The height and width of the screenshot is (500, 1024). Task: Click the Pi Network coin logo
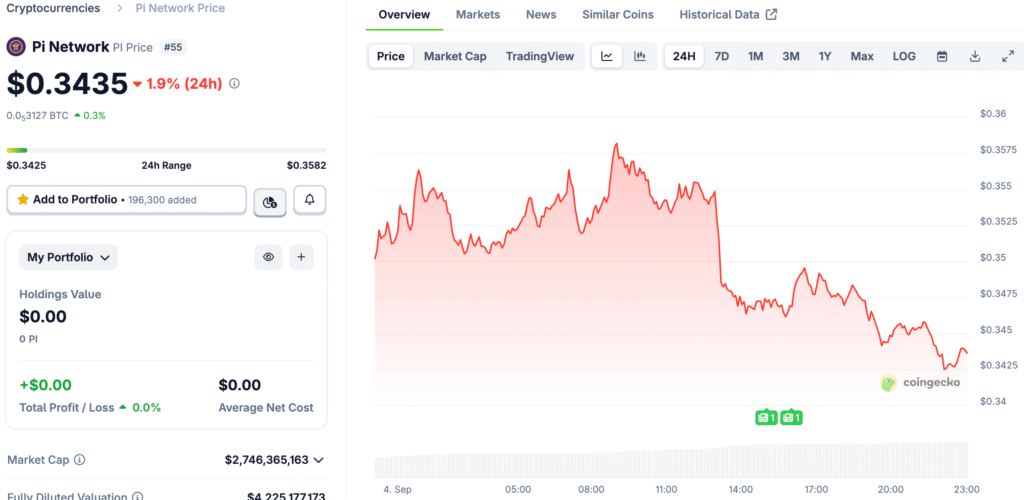pos(16,47)
